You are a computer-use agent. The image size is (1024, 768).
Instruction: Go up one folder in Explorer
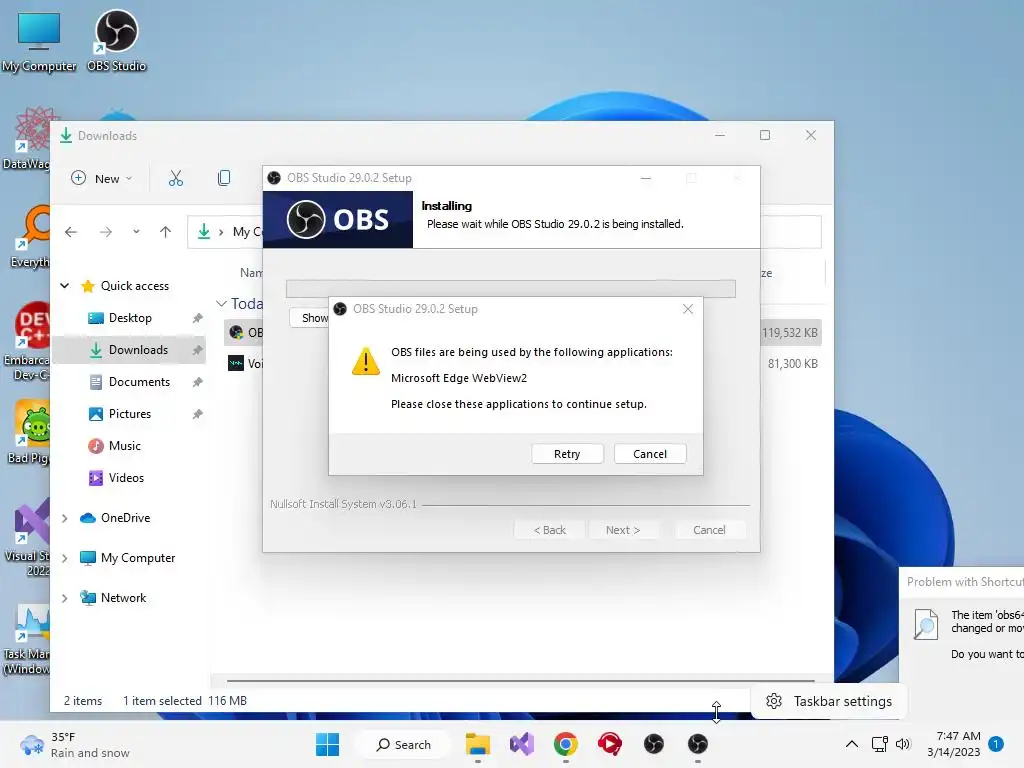click(165, 232)
